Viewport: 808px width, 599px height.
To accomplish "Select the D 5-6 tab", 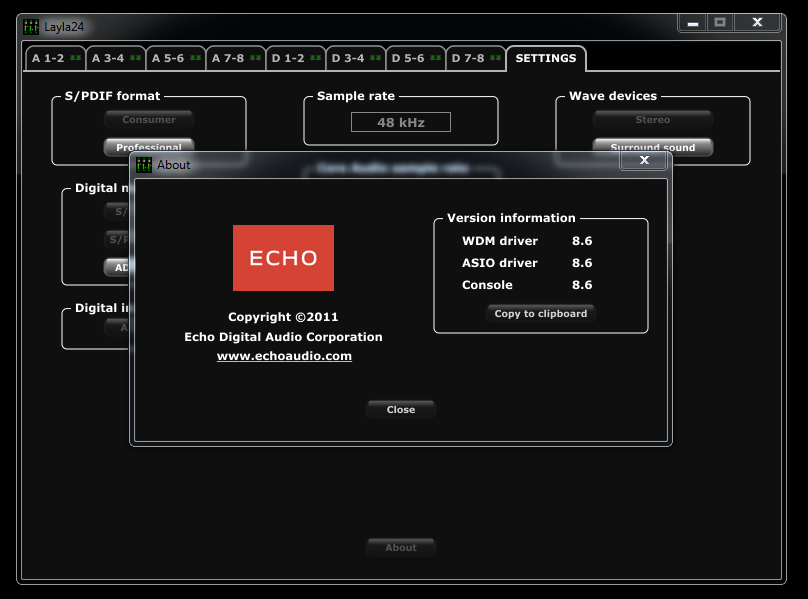I will (416, 58).
